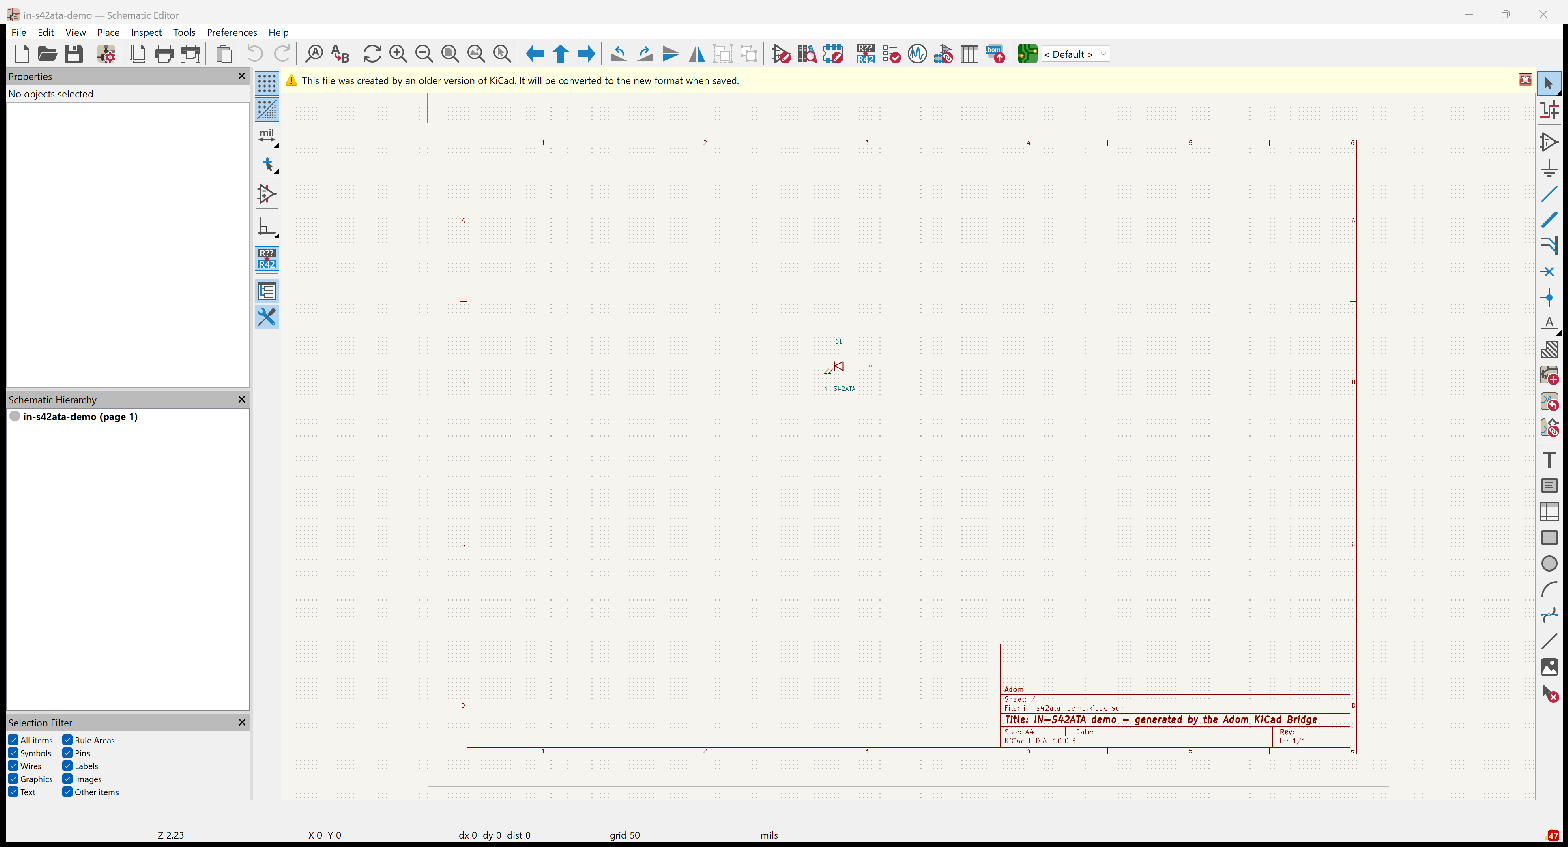Zoom in with the plus magnifier
This screenshot has width=1568, height=847.
(398, 54)
